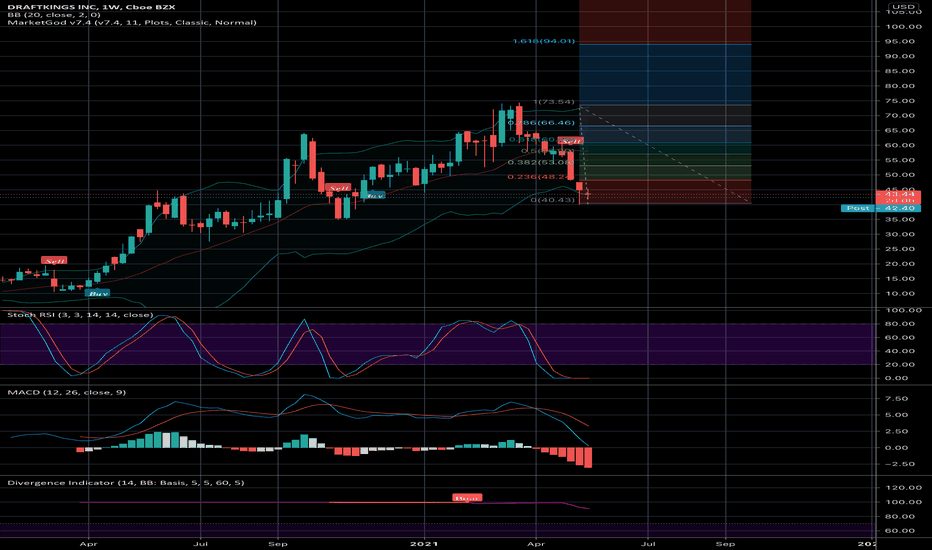
Task: Click the 25.00 price axis label
Action: pyautogui.click(x=900, y=249)
